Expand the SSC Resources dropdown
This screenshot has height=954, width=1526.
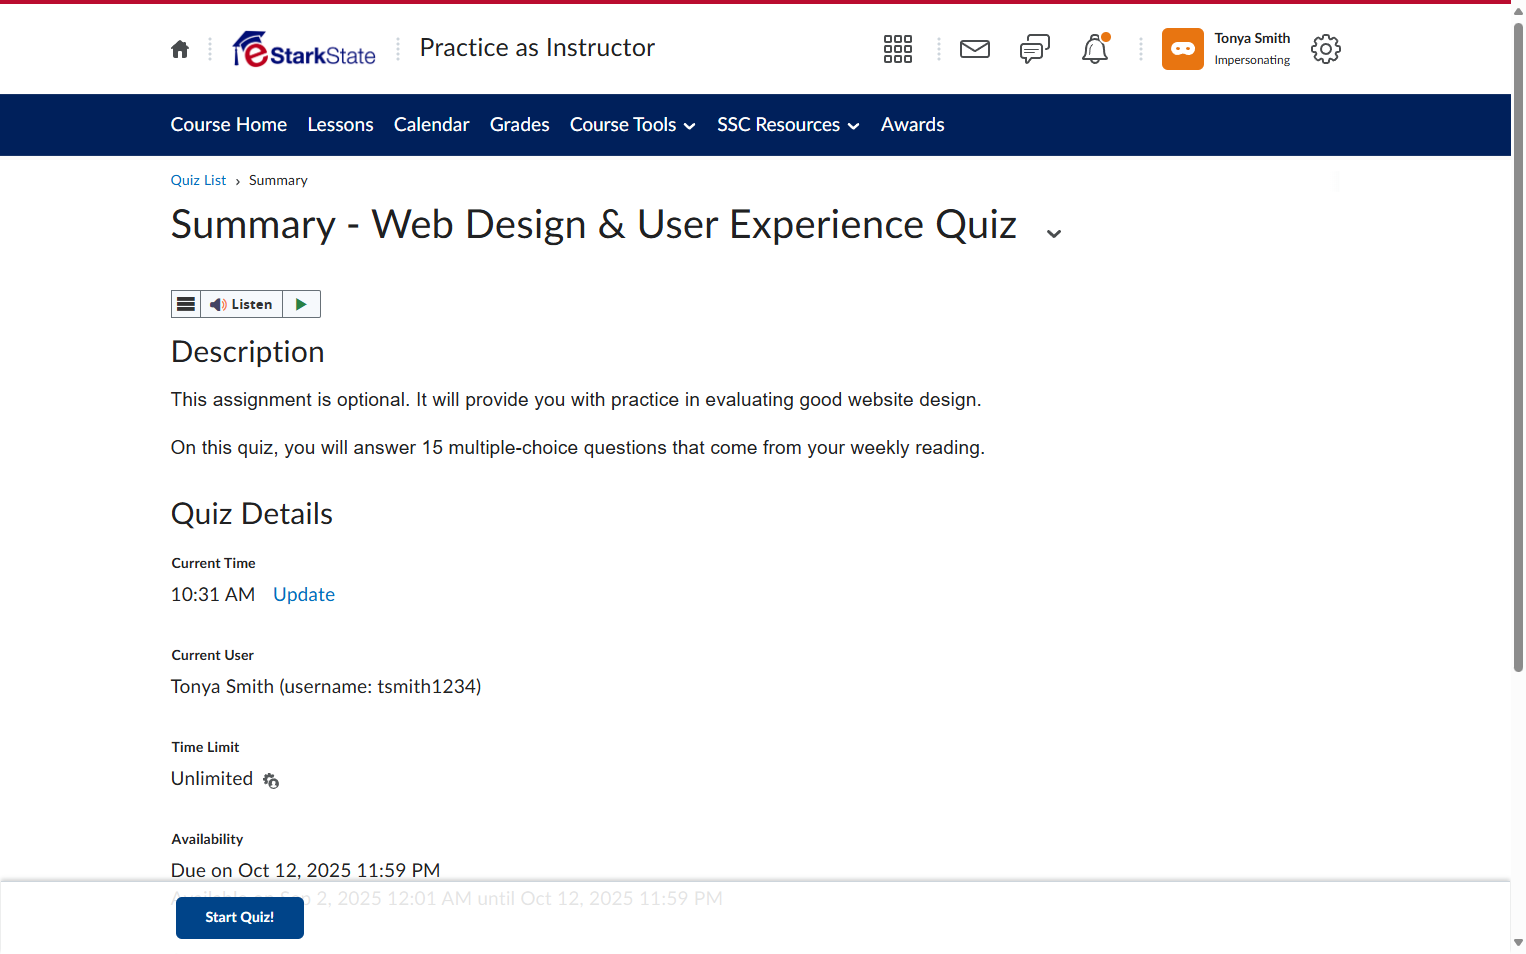(x=788, y=125)
